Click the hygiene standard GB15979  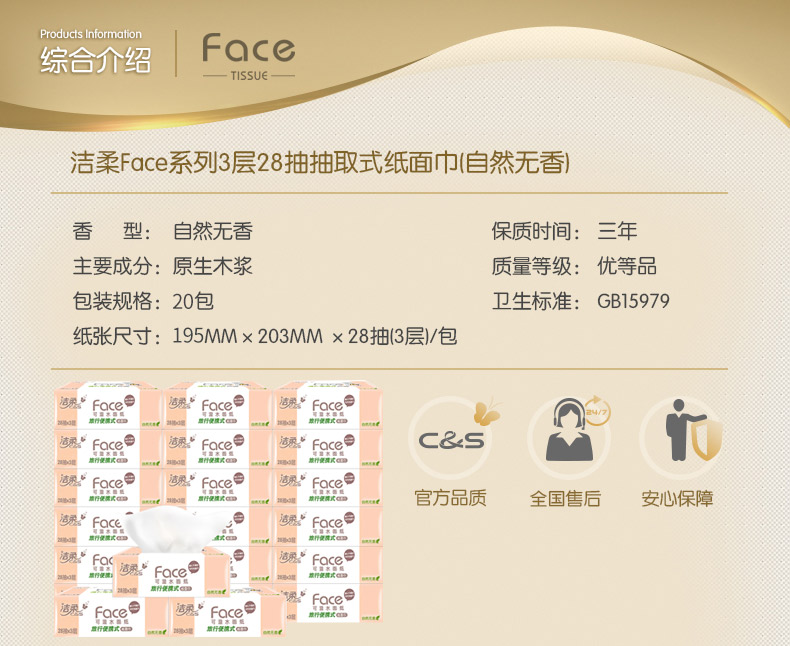click(633, 301)
